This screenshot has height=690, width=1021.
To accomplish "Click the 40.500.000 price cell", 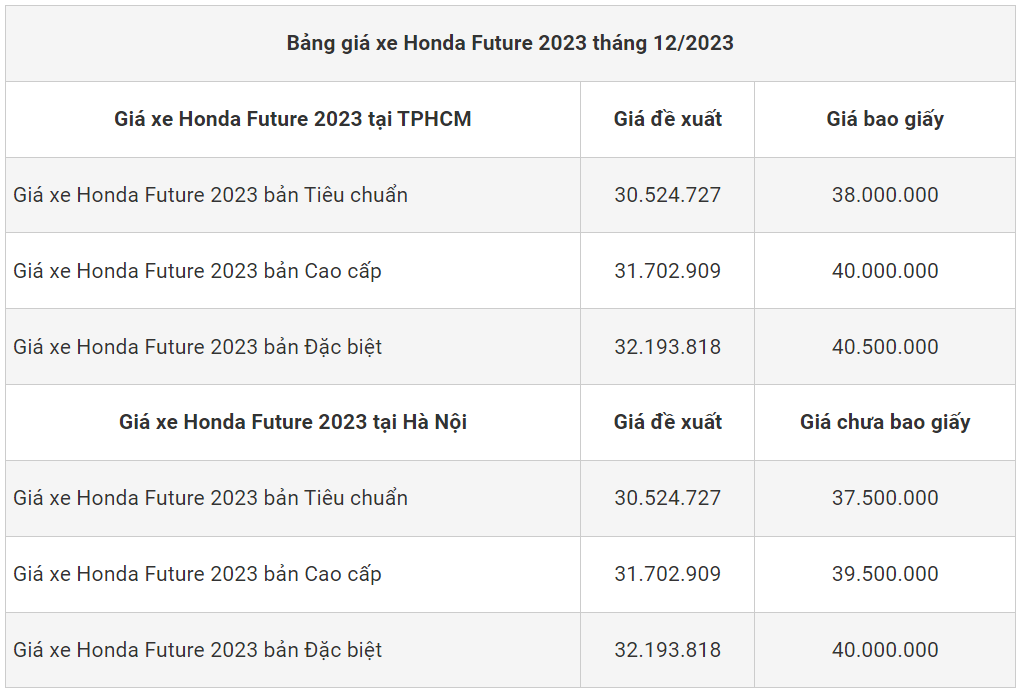I will click(x=885, y=347).
